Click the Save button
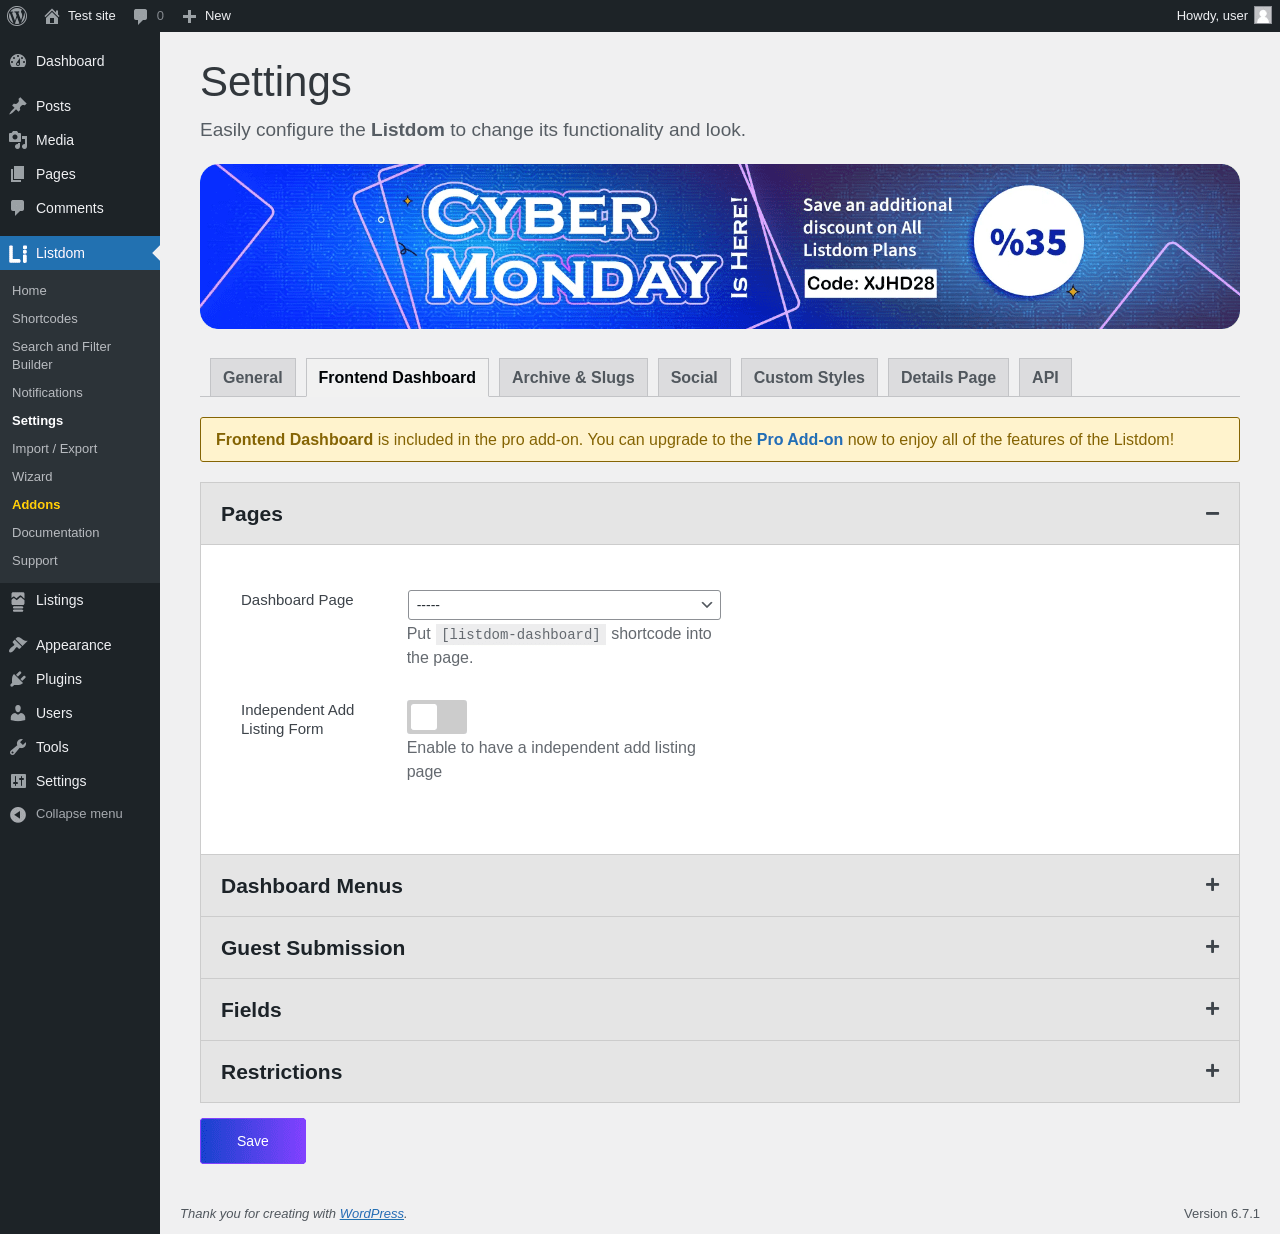This screenshot has width=1280, height=1234. pos(253,1141)
